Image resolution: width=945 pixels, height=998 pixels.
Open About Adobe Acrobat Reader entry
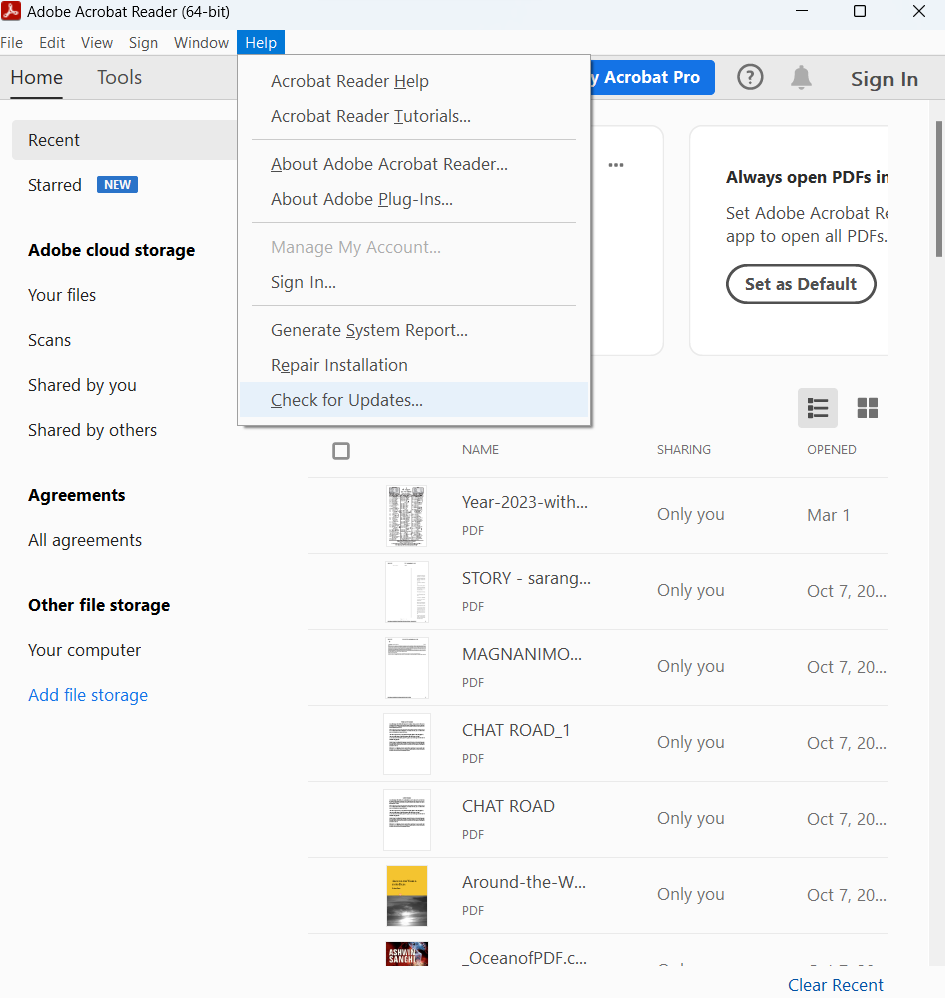389,164
